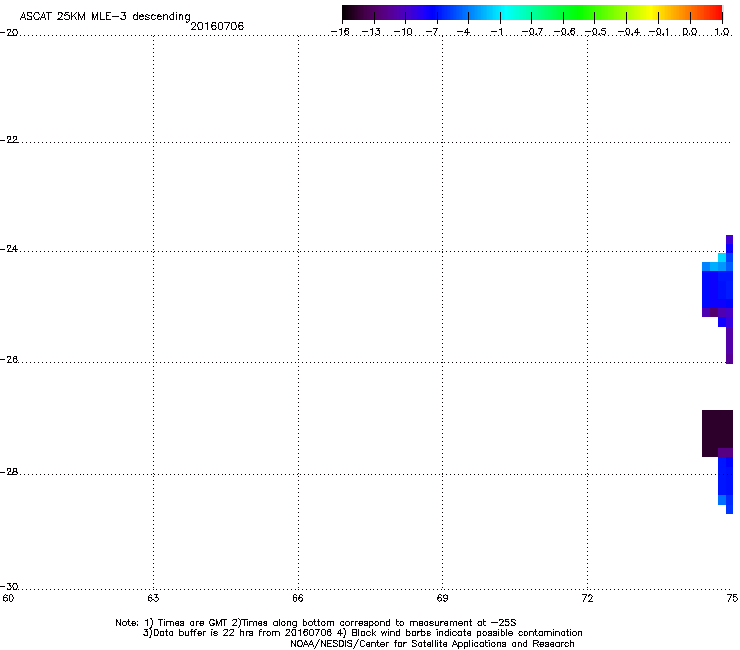Click the 75 longitude axis label

pyautogui.click(x=732, y=598)
